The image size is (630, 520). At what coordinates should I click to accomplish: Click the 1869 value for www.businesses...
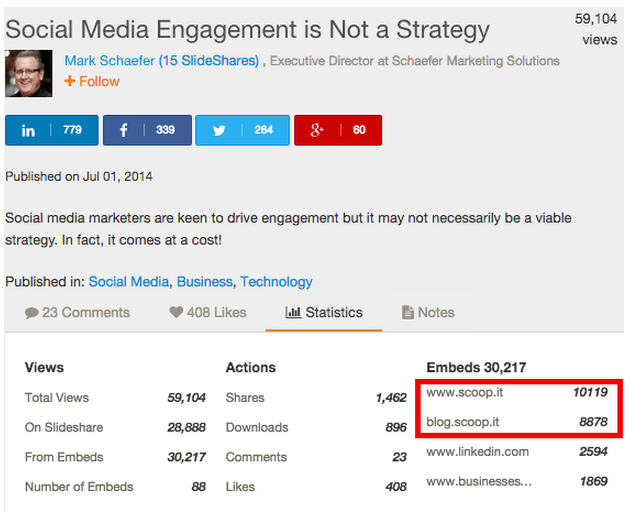(x=593, y=481)
